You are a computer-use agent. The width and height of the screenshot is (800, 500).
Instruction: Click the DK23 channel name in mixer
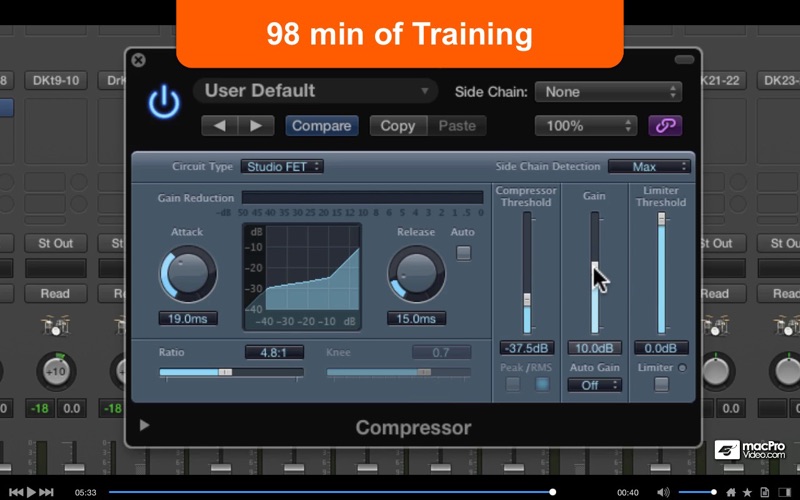[x=778, y=80]
